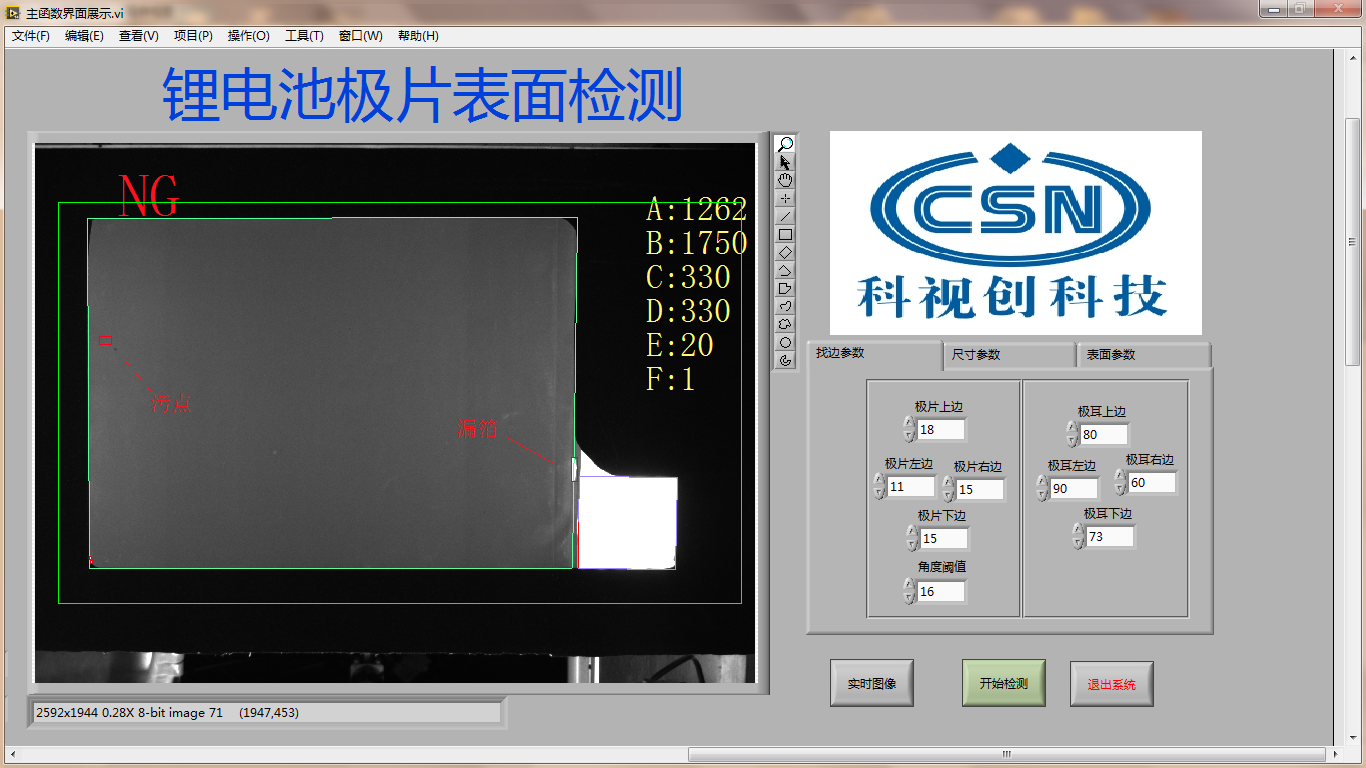Select the Zoom magnifier tool
The width and height of the screenshot is (1366, 768).
(785, 142)
